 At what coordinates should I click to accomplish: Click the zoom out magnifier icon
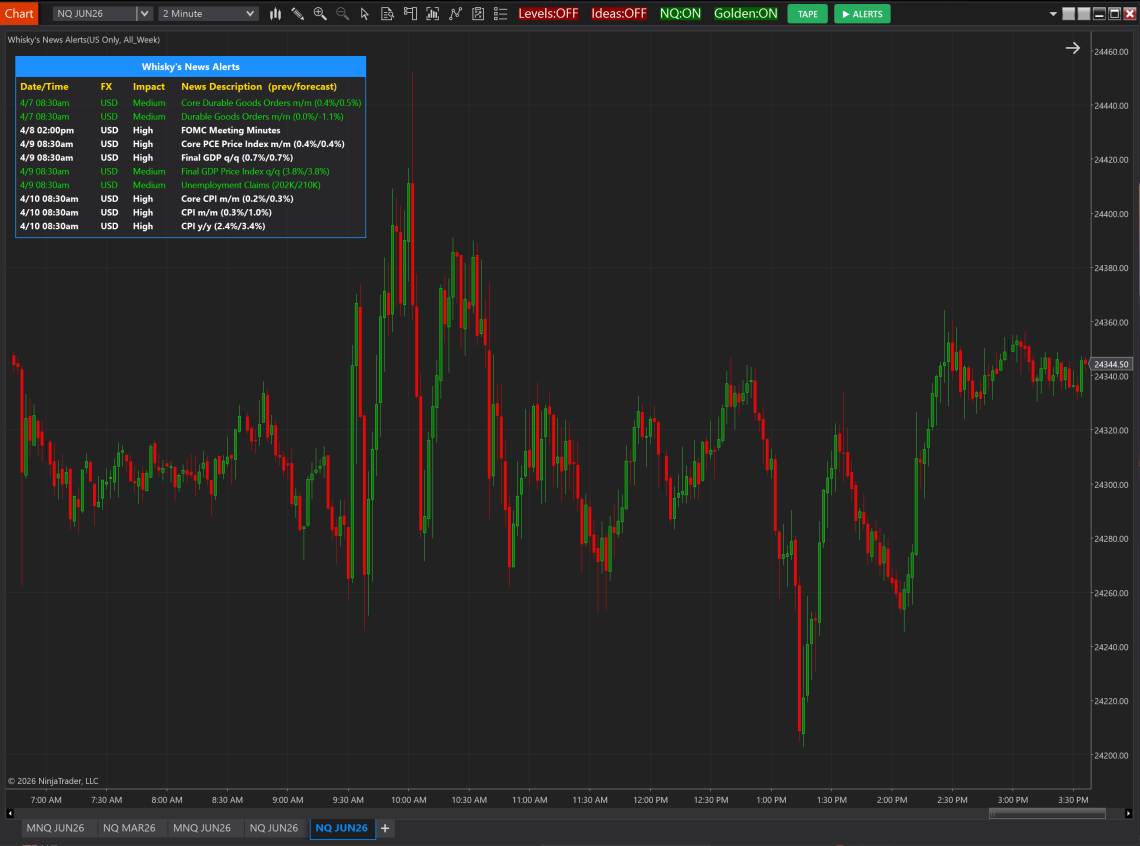point(343,14)
